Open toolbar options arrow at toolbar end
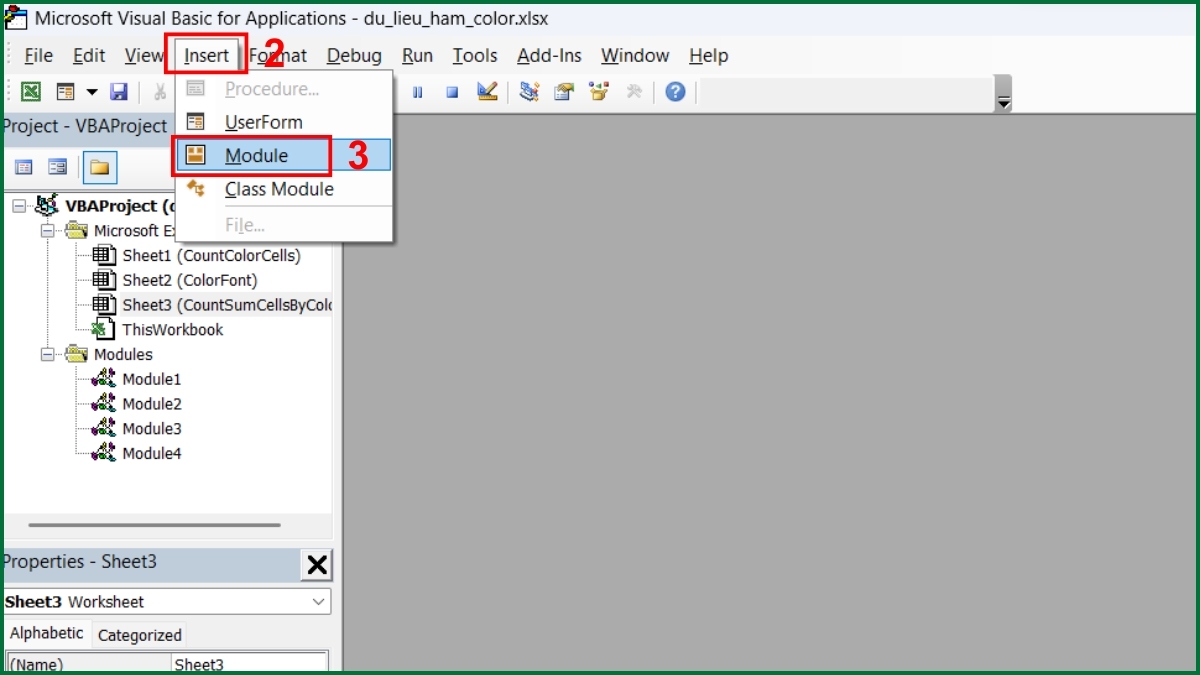The height and width of the screenshot is (675, 1200). tap(1004, 94)
